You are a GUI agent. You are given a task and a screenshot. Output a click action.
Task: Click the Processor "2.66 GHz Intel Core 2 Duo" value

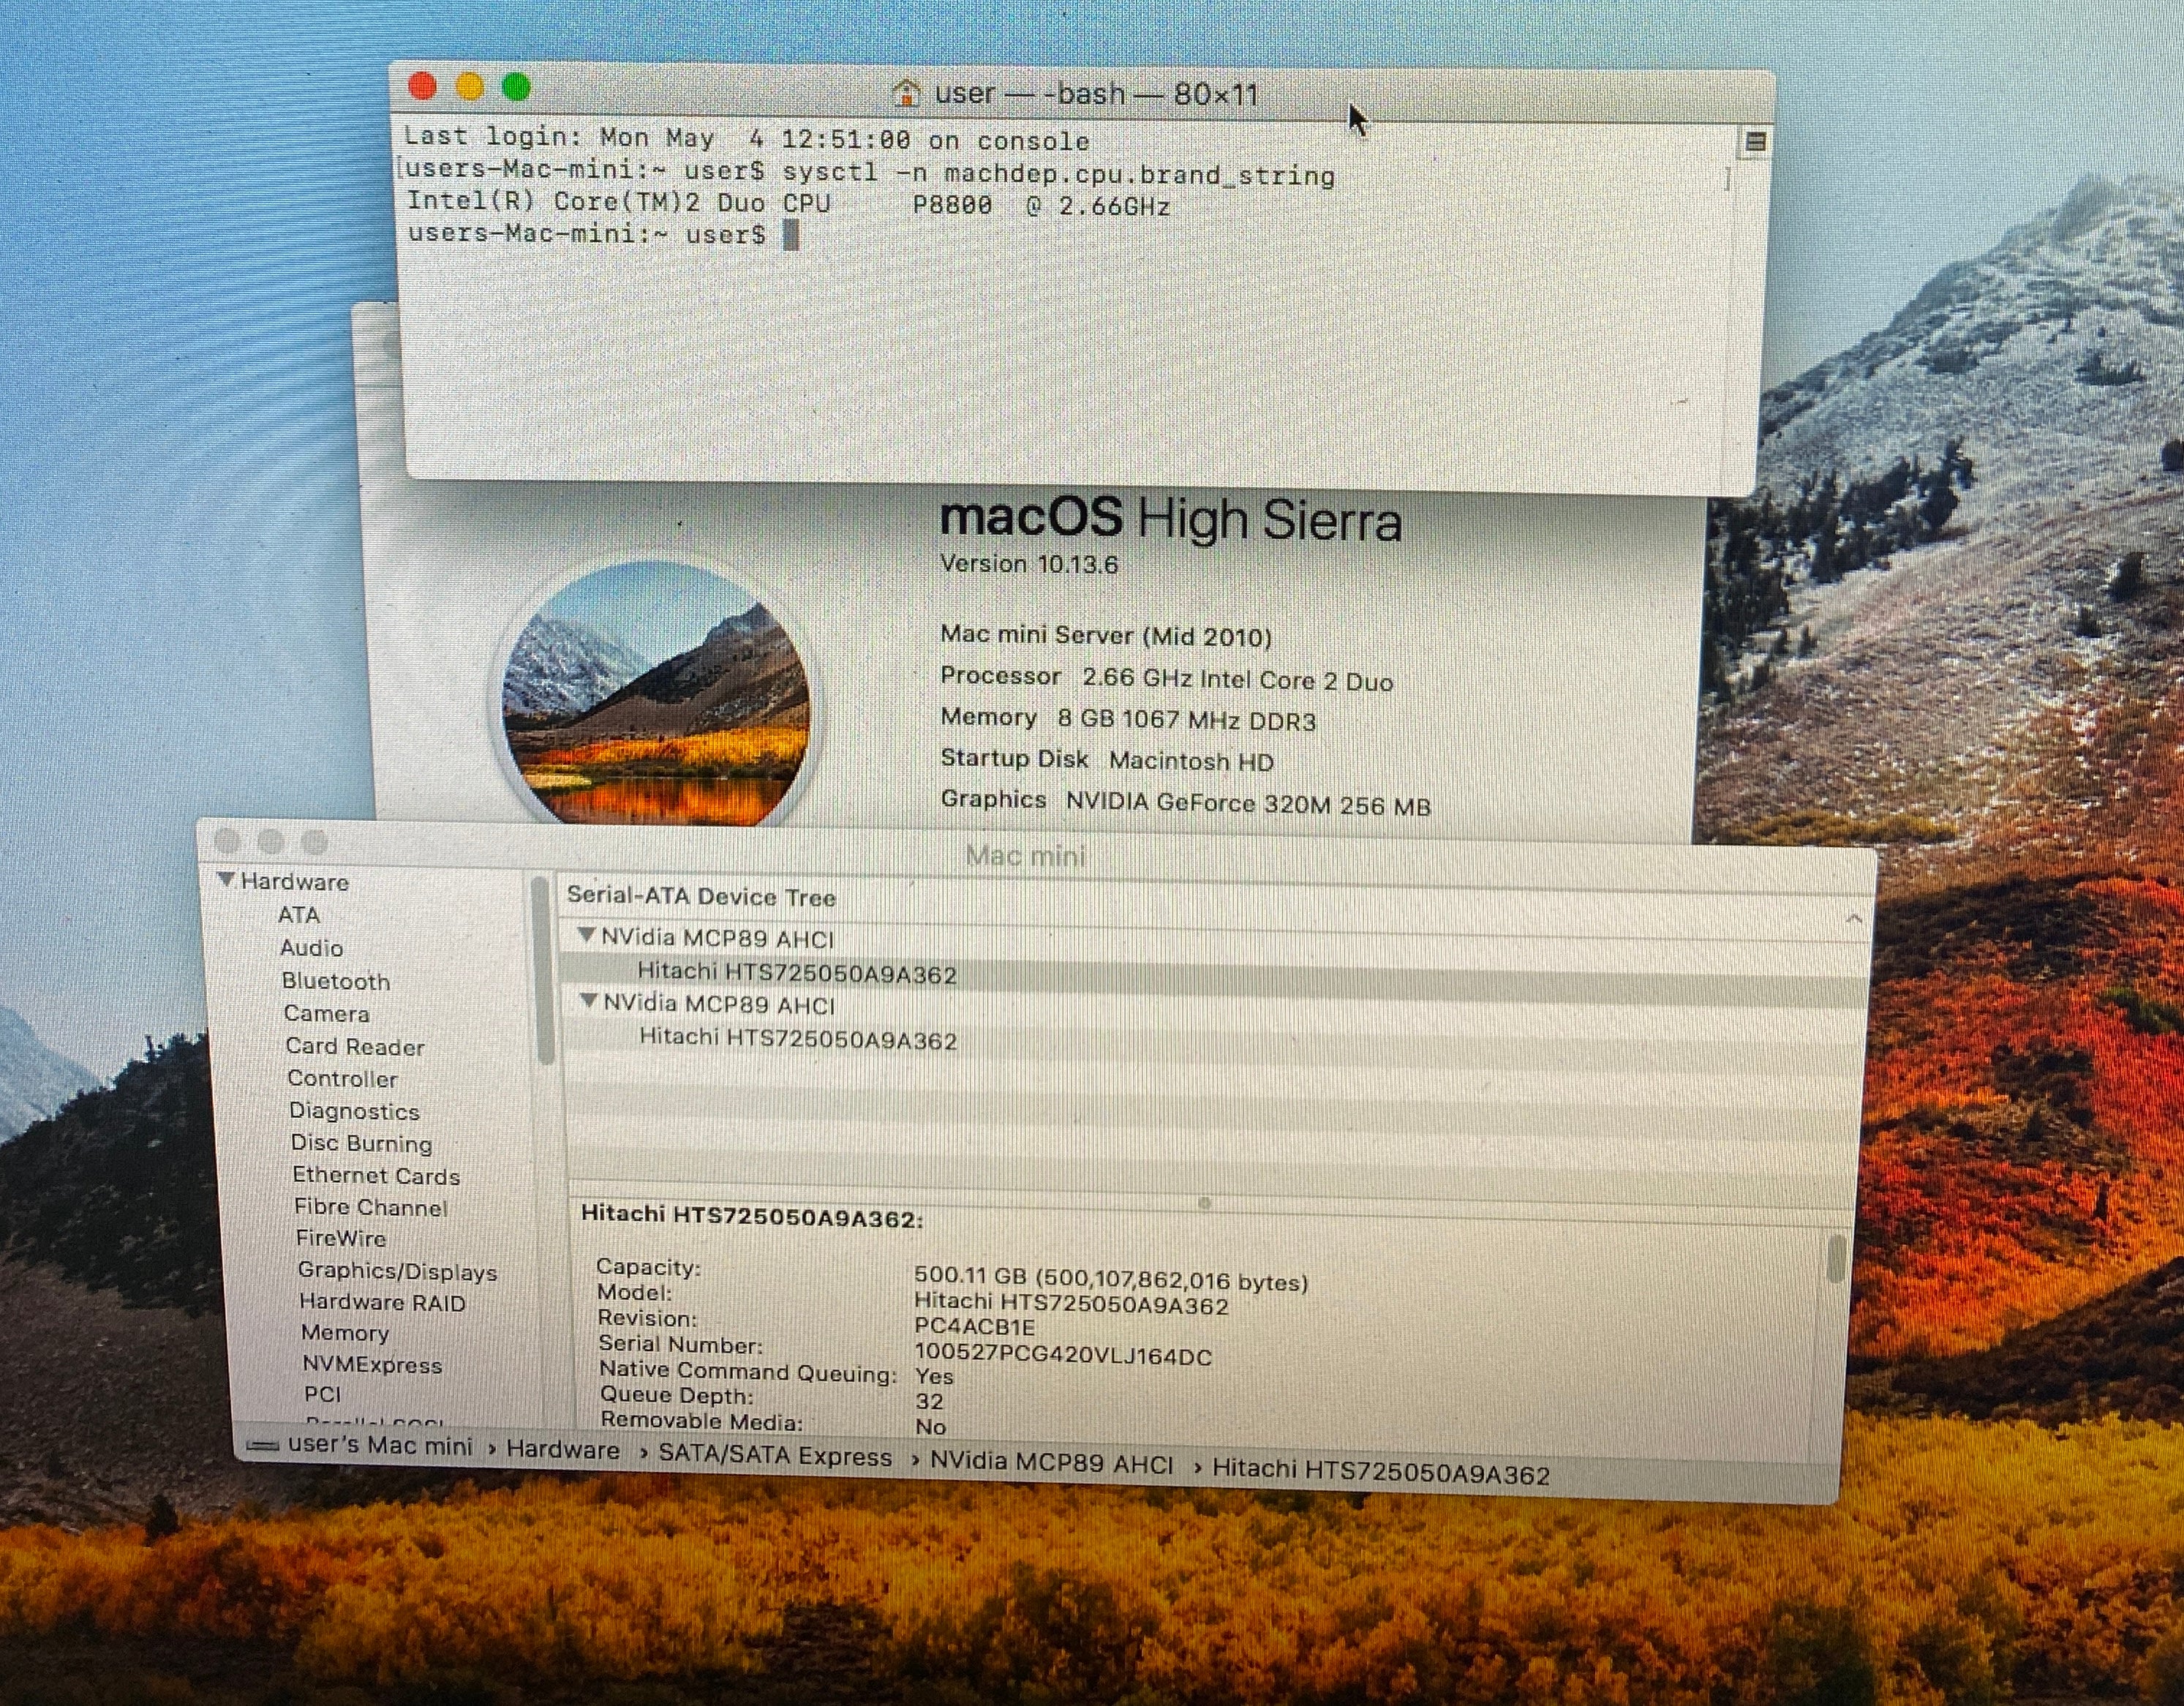click(1238, 680)
